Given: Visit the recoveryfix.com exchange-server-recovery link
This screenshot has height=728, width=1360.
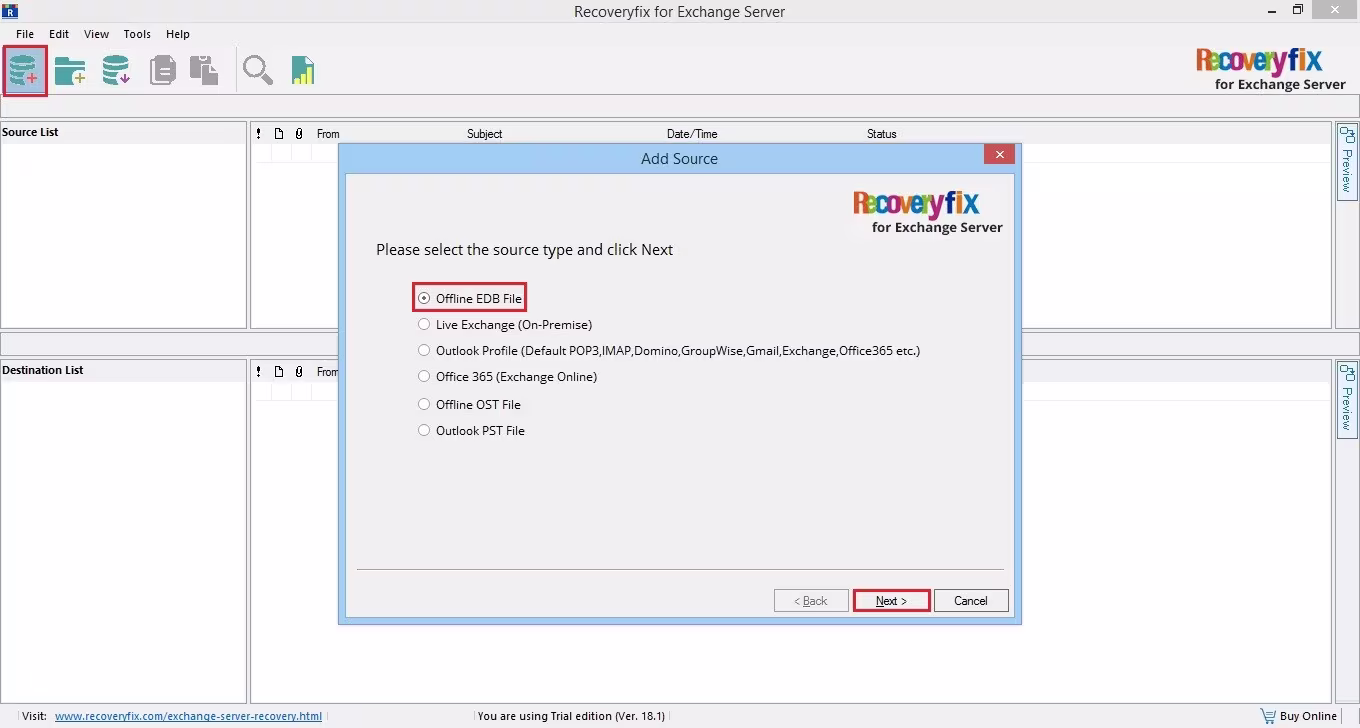Looking at the screenshot, I should [188, 716].
